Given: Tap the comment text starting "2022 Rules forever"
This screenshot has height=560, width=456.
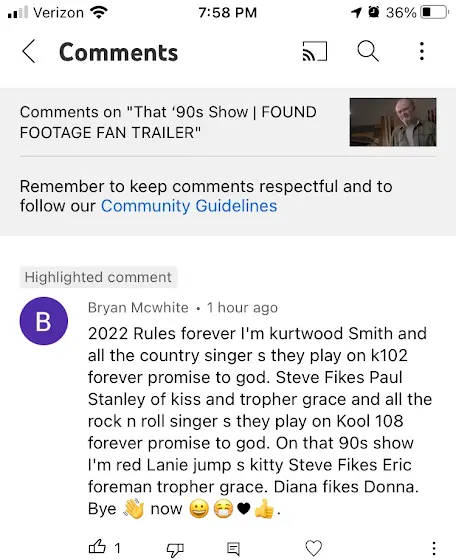Looking at the screenshot, I should (x=260, y=421).
